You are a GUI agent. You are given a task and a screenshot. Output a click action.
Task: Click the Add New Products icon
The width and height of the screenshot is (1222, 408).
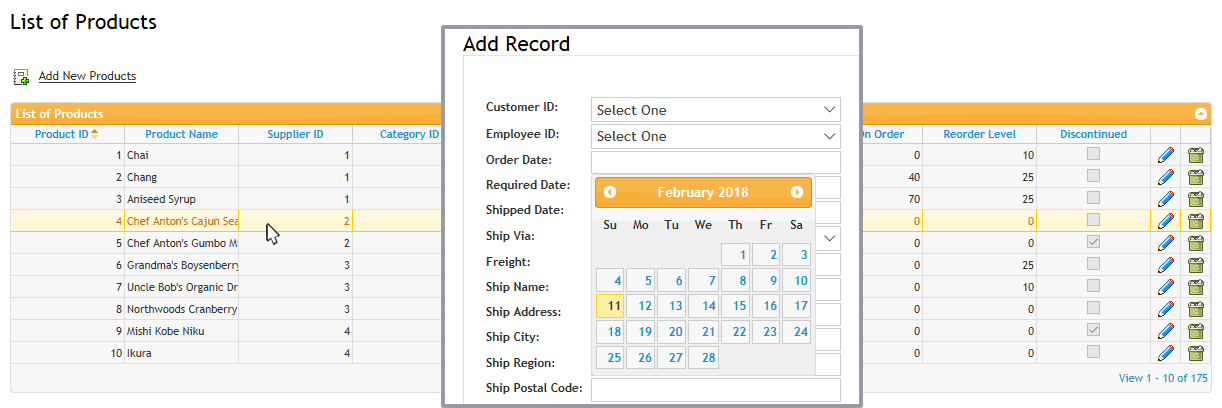pos(21,76)
